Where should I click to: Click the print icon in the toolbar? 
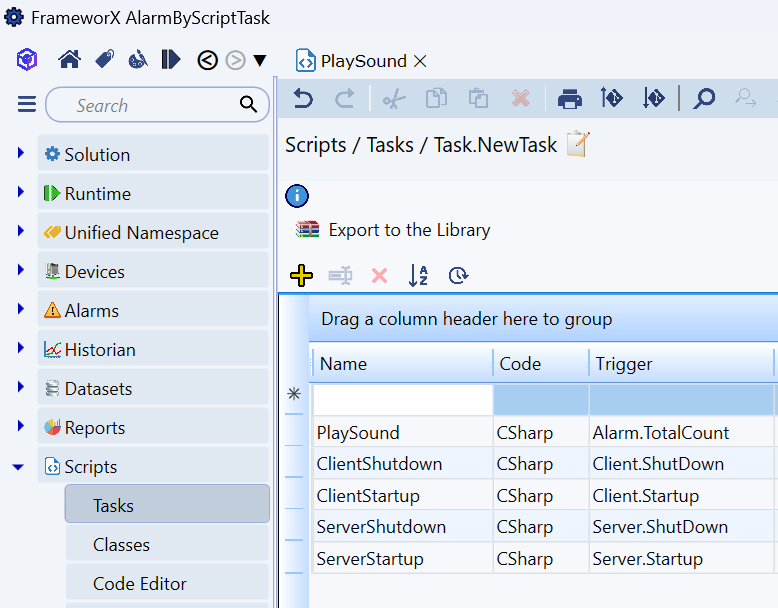point(570,98)
